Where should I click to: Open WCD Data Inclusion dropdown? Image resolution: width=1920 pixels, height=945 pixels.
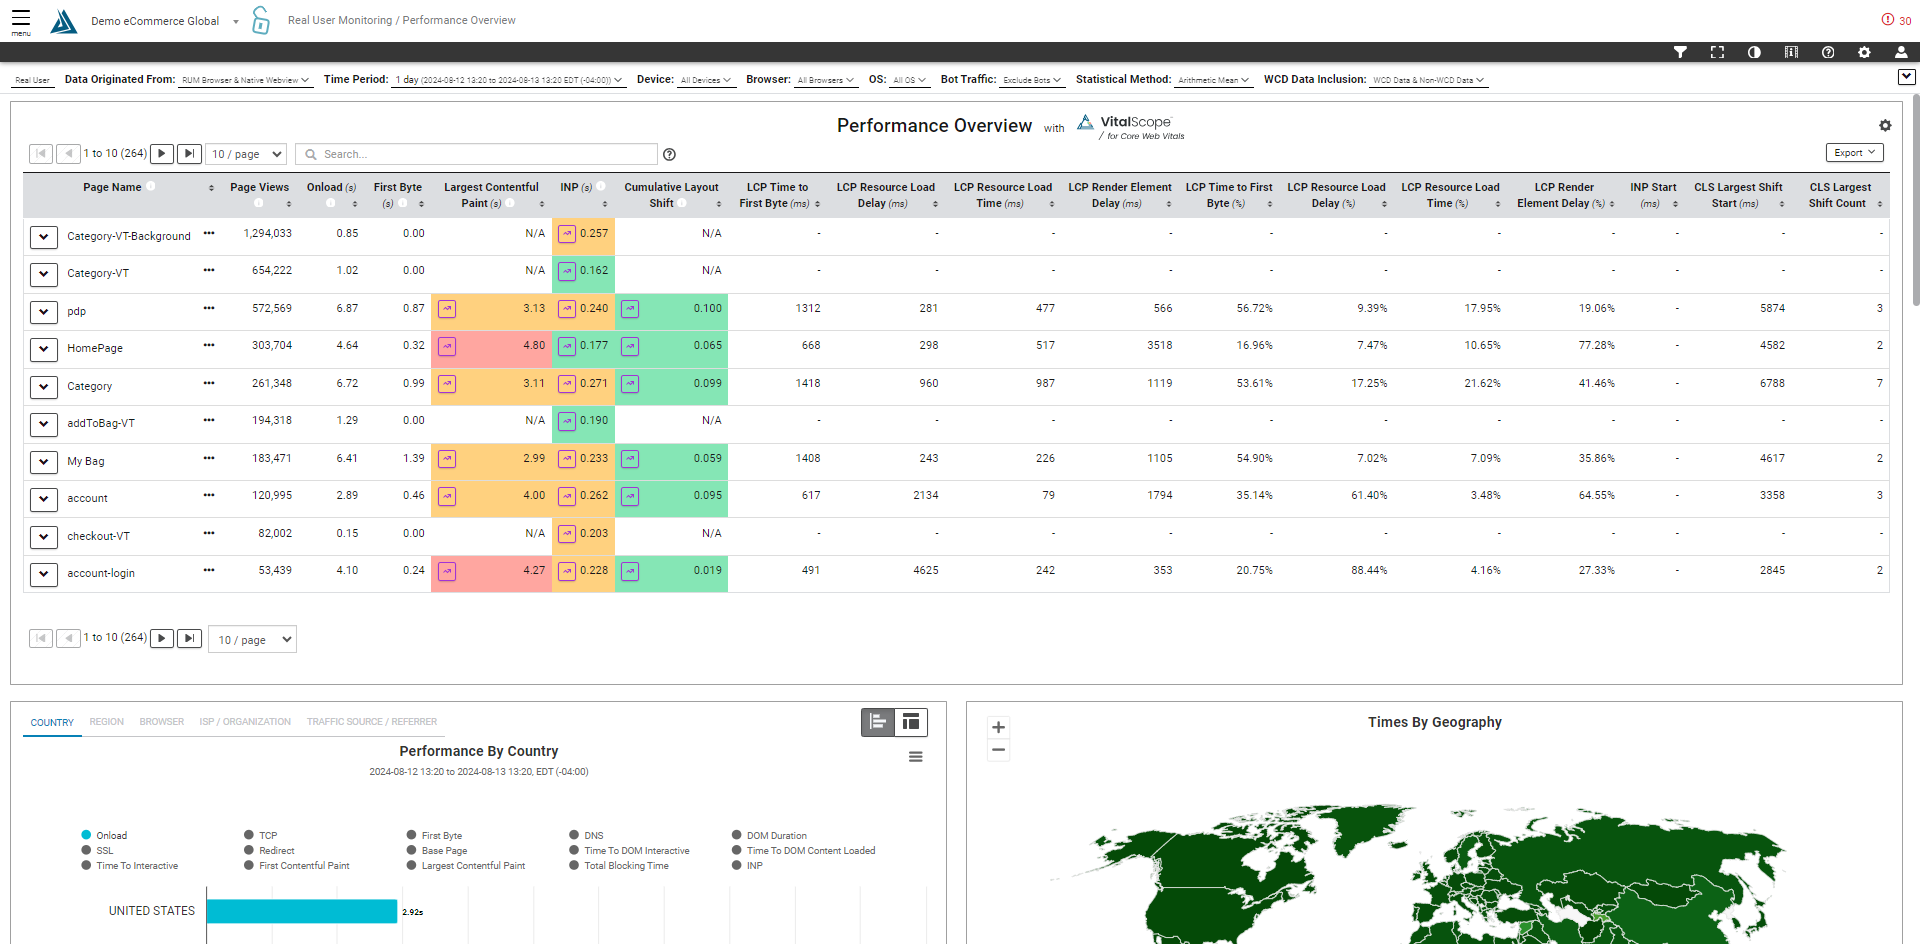click(1429, 80)
